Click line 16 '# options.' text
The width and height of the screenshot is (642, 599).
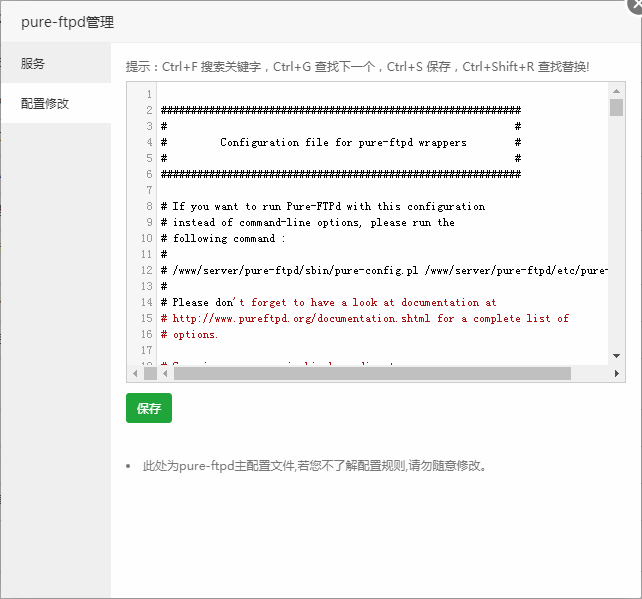[190, 335]
